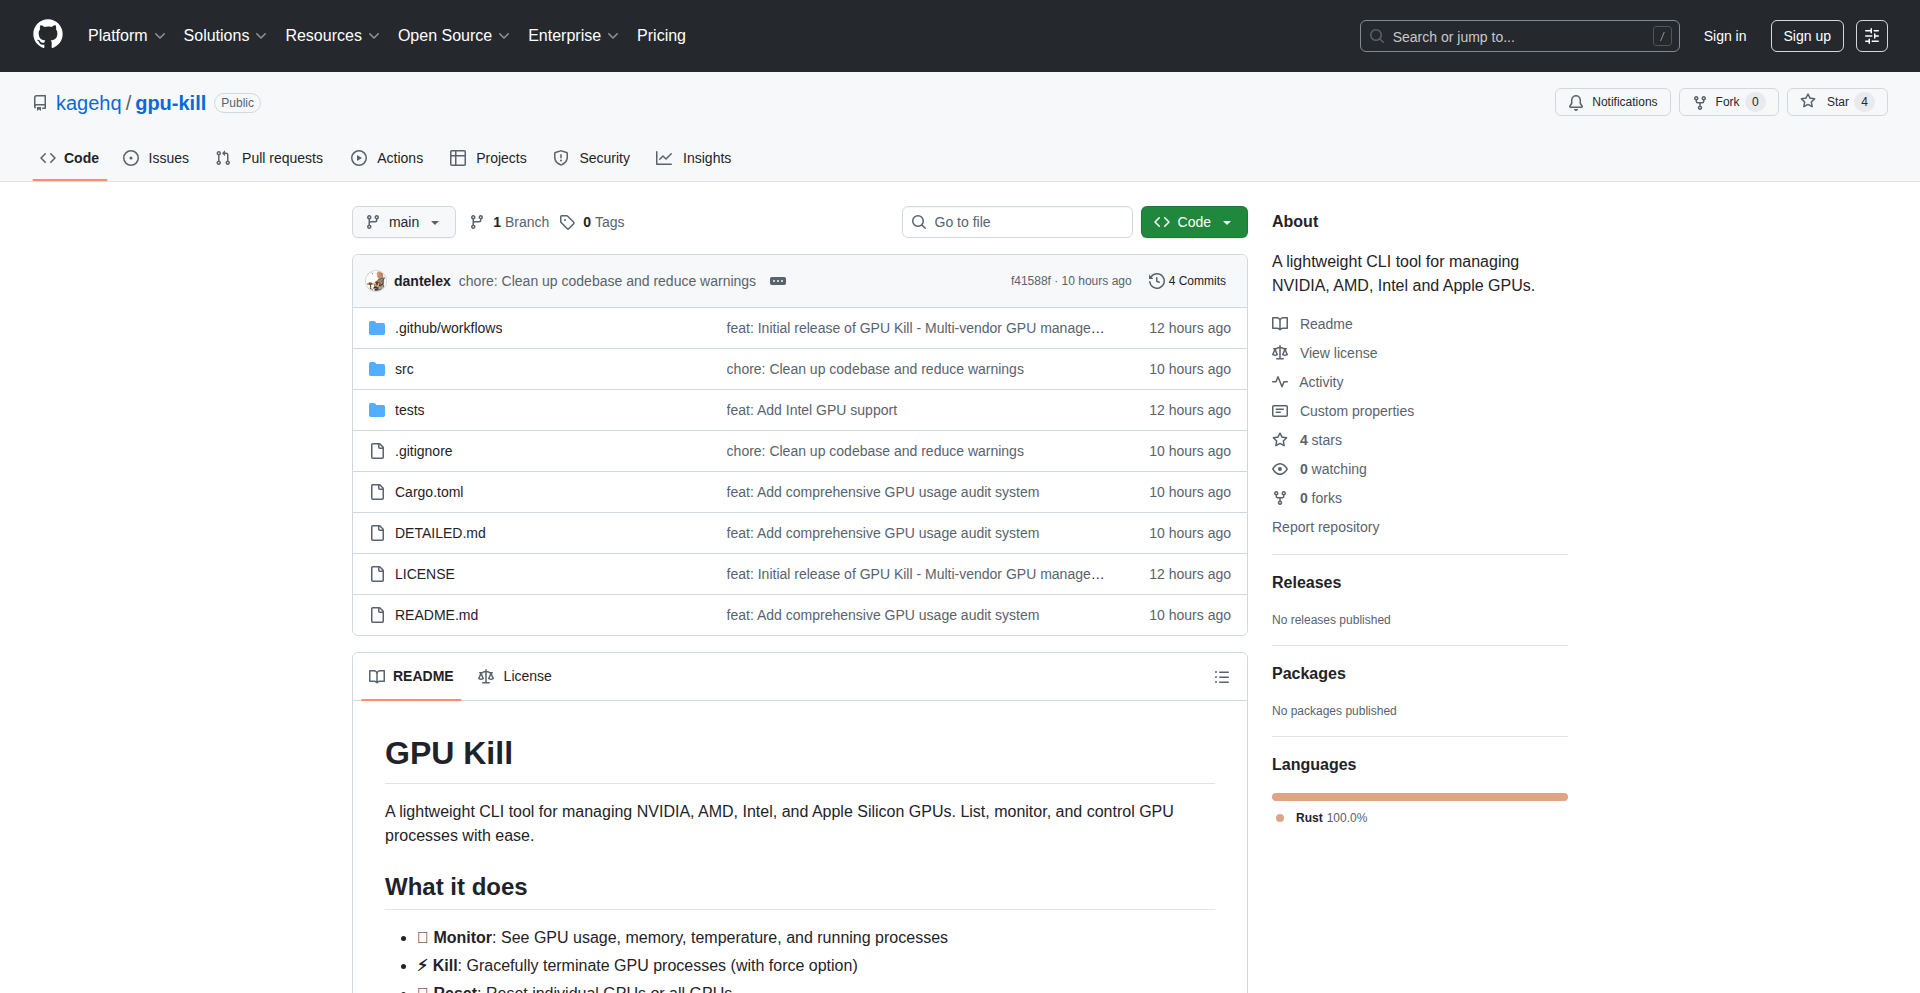Click the tag icon beside 0 Tags
This screenshot has height=993, width=1920.
[x=567, y=222]
